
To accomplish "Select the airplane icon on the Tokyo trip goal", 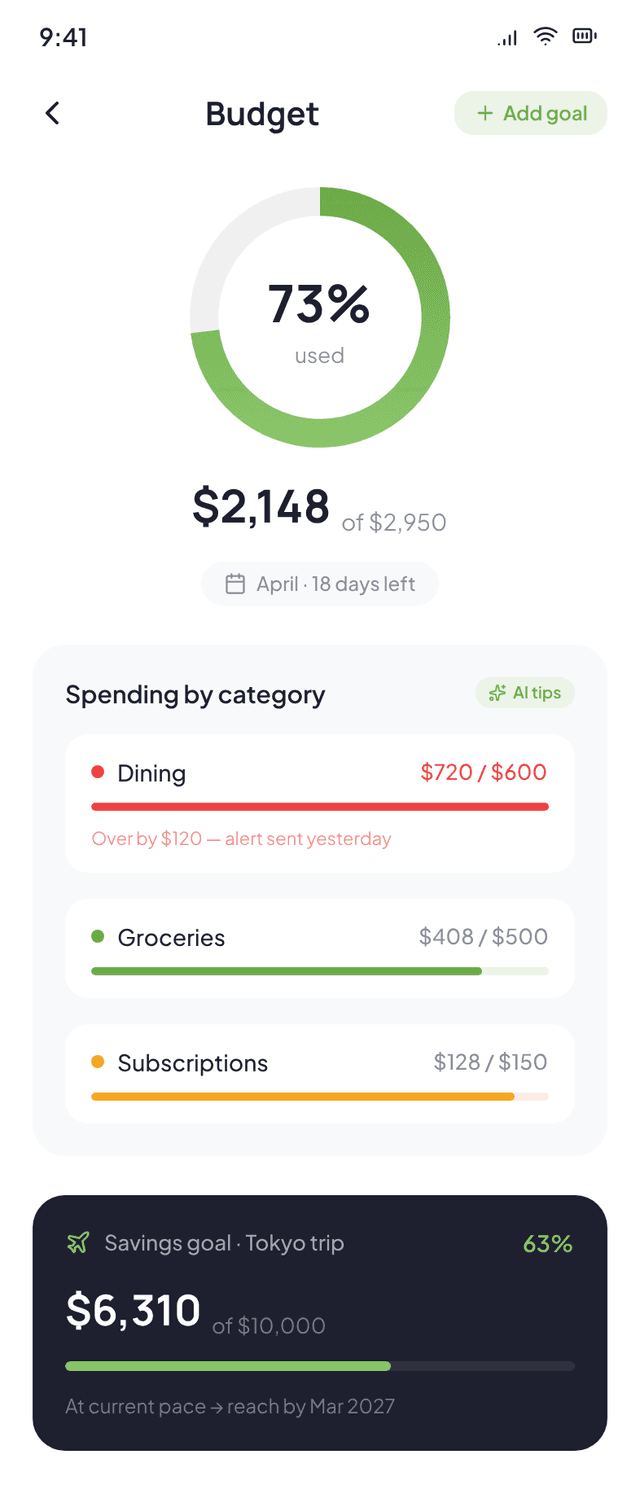I will [x=78, y=1243].
